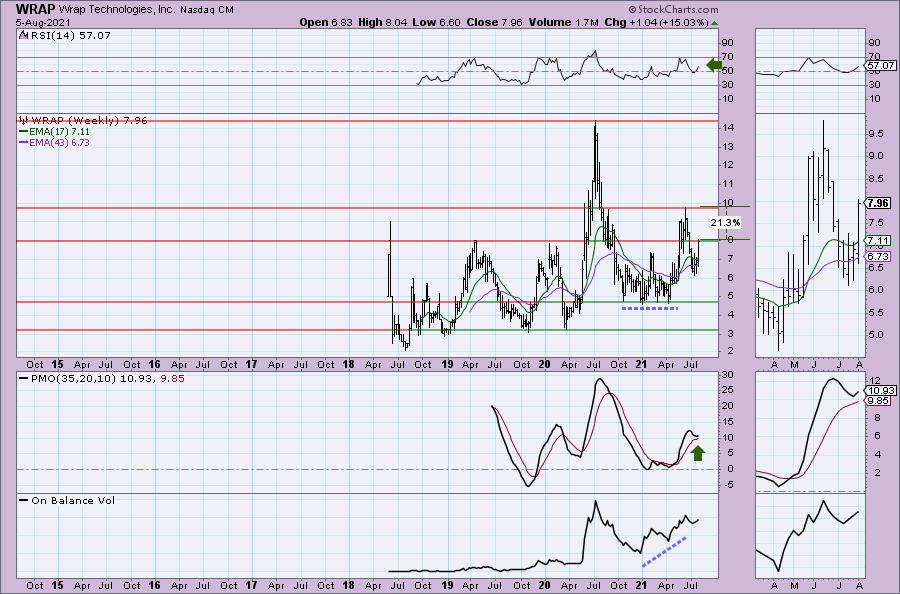Click the 12 label on zoomed PMO axis

pyautogui.click(x=875, y=381)
